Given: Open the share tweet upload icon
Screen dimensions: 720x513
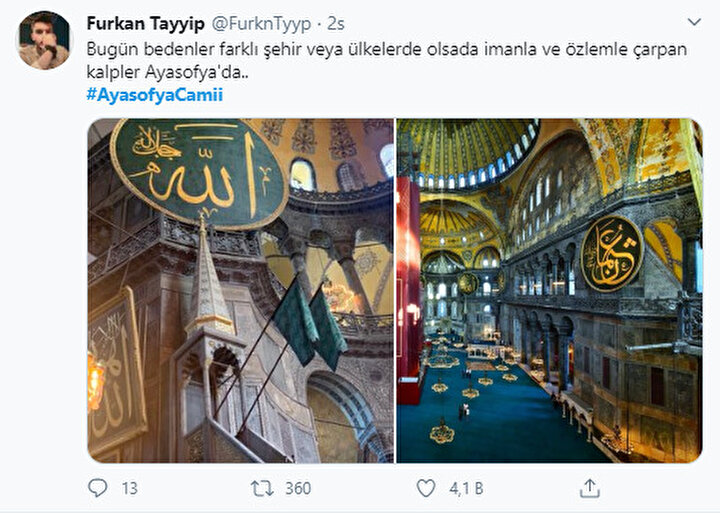Looking at the screenshot, I should tap(590, 488).
